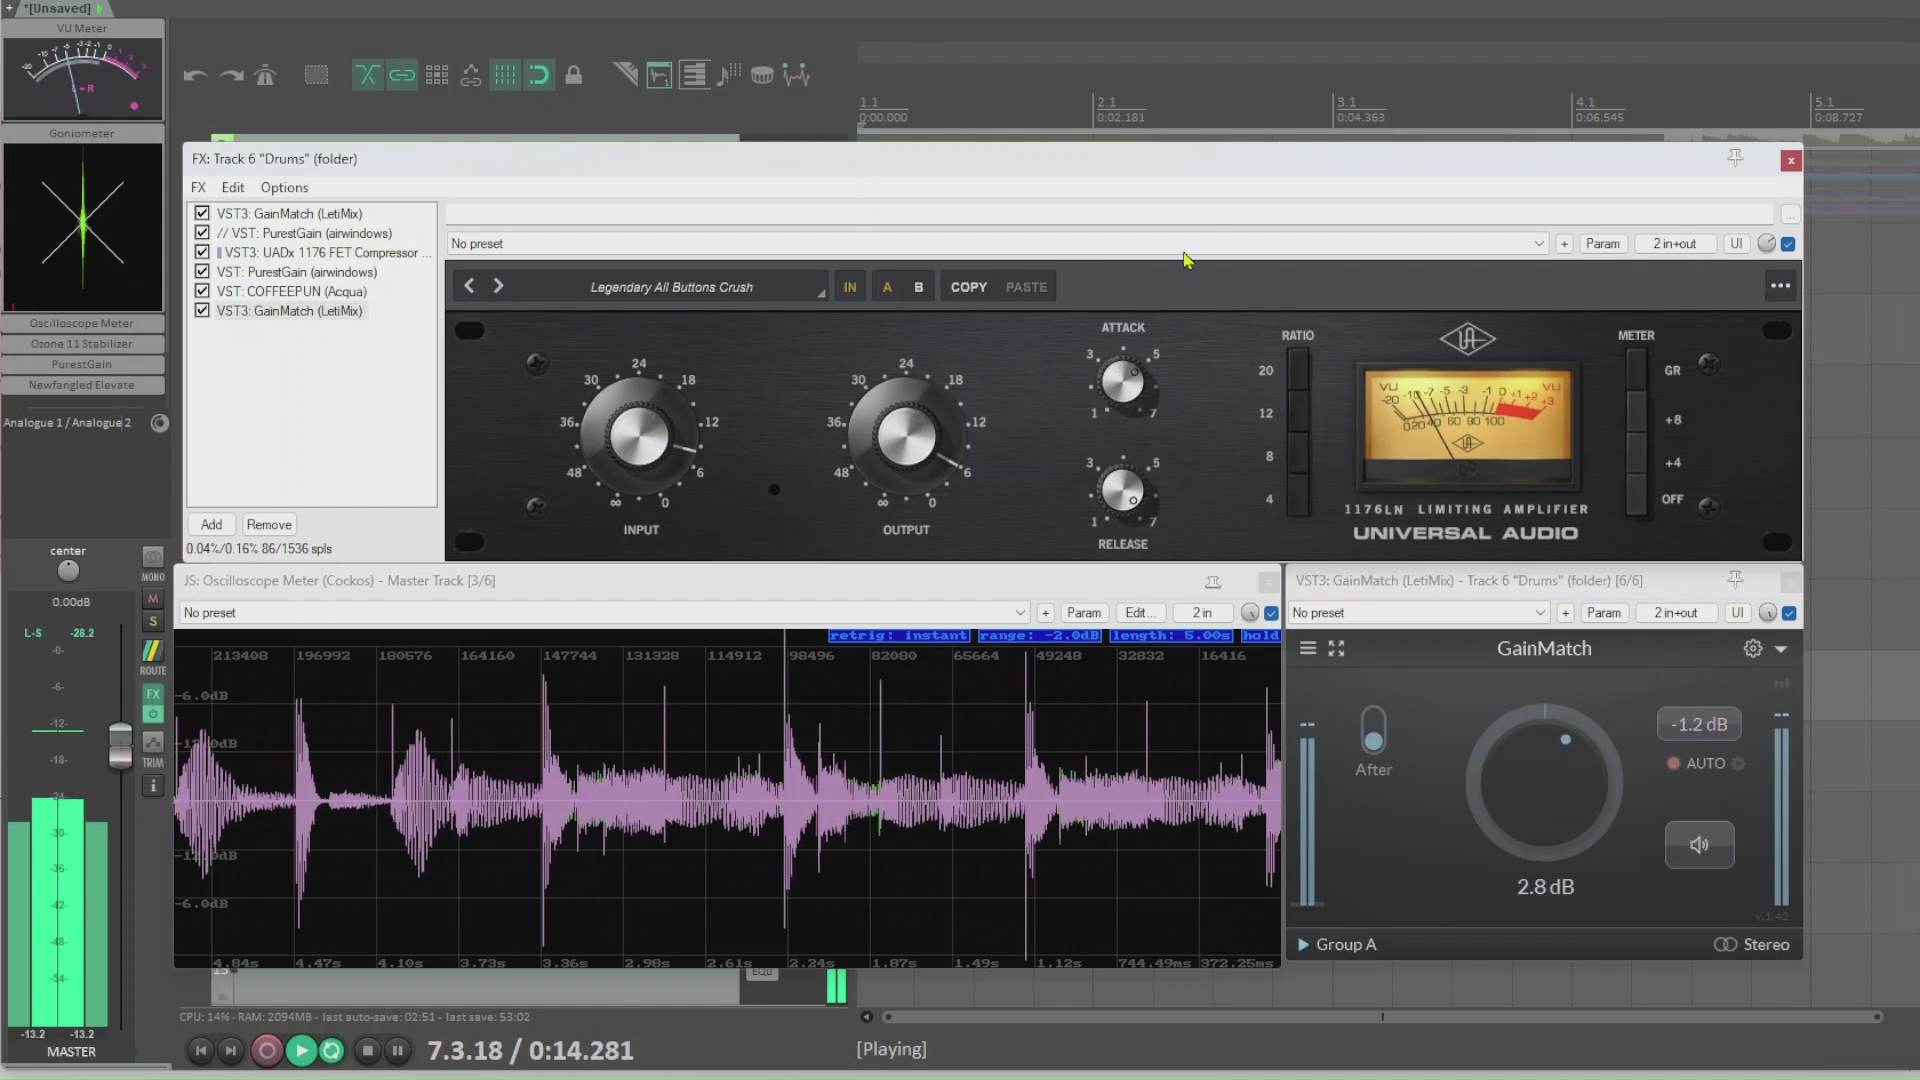The height and width of the screenshot is (1080, 1920).
Task: Click the TRIM icon on the Master strip
Action: [x=152, y=743]
